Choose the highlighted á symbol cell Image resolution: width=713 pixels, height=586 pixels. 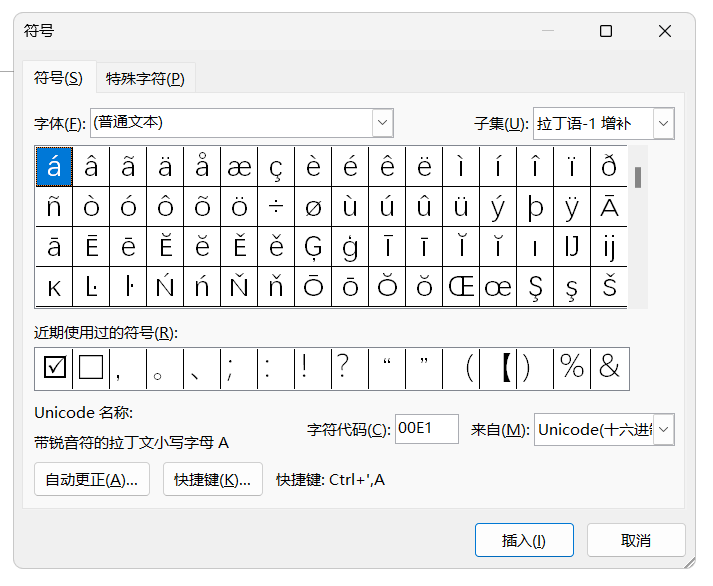tap(54, 167)
